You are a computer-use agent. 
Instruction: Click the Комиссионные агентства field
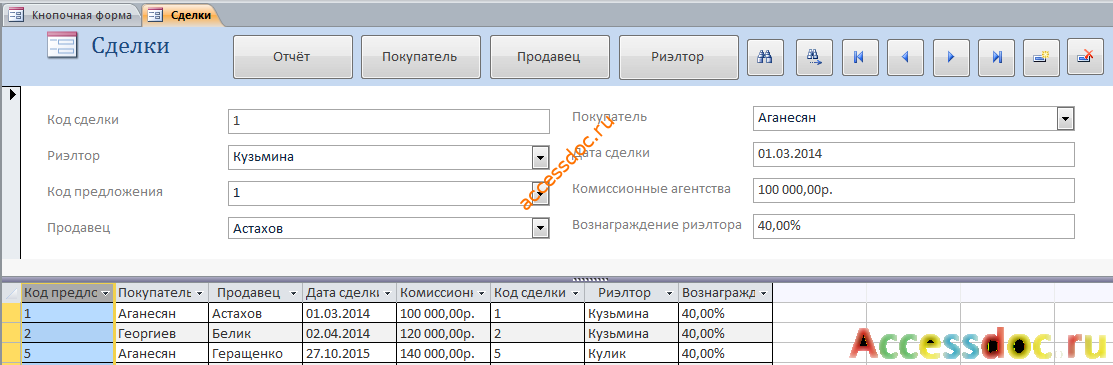(x=914, y=190)
